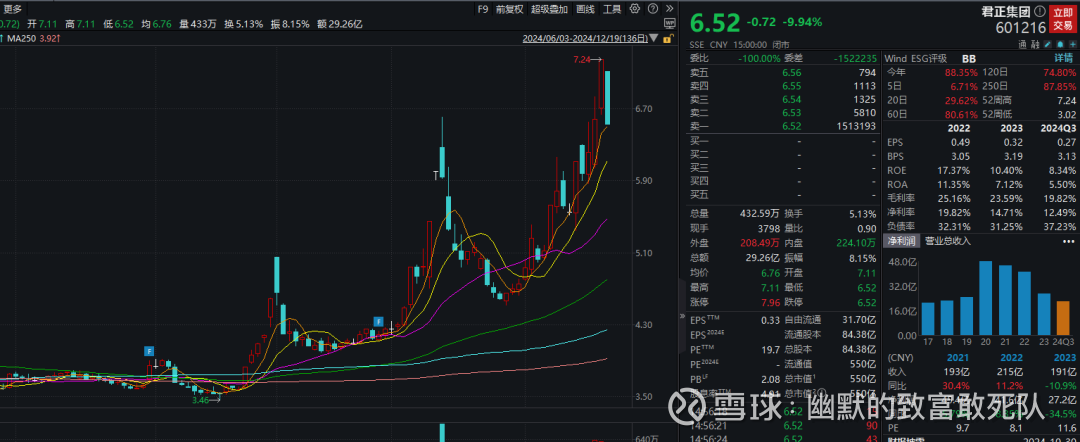Click the 立即交易 trade now button
1080x442 pixels.
tap(1063, 19)
